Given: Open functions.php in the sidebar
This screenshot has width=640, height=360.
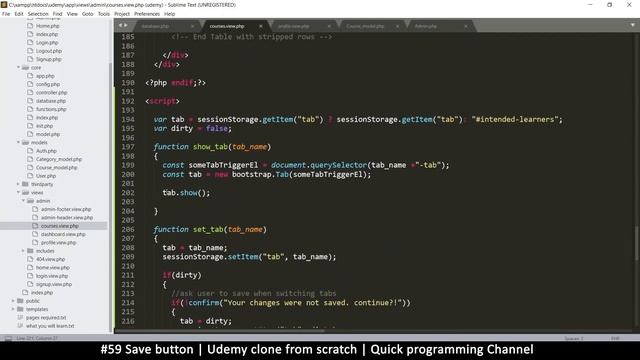Looking at the screenshot, I should pos(51,109).
